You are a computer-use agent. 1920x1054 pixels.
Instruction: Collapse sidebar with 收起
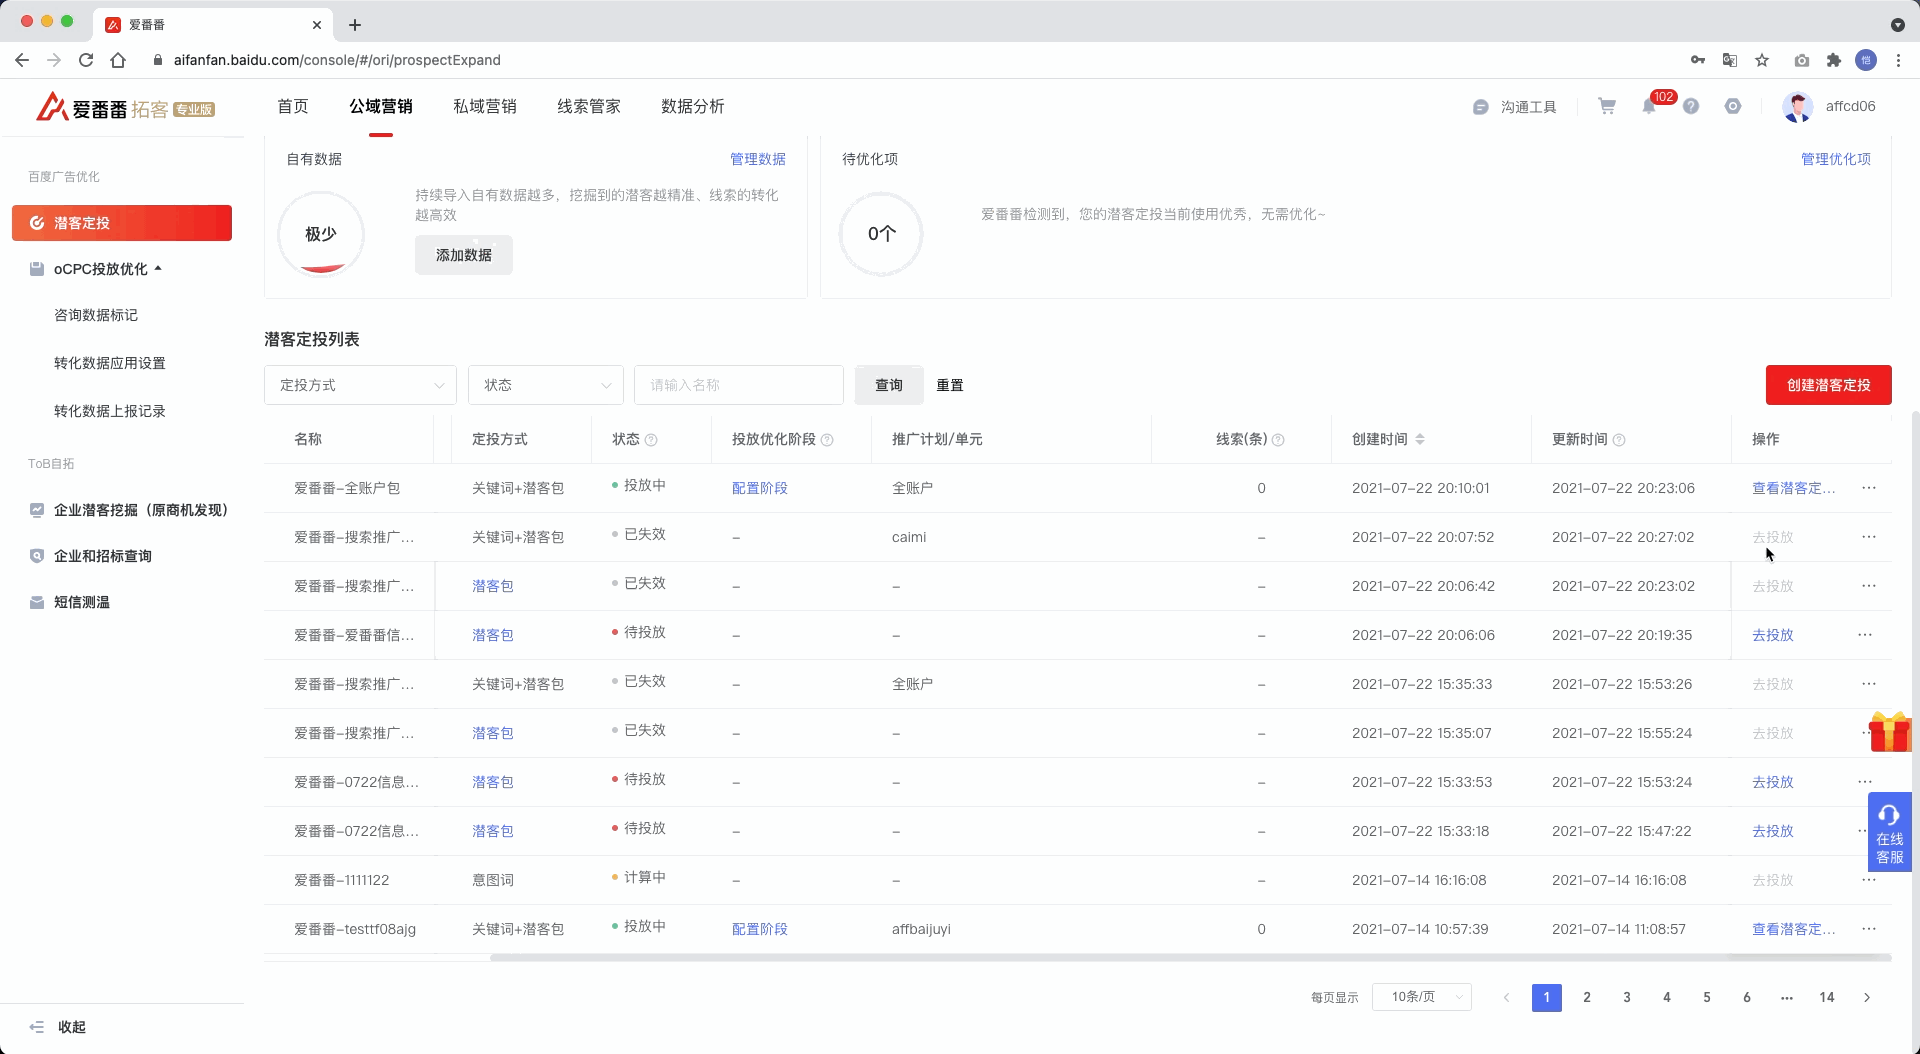58,1027
